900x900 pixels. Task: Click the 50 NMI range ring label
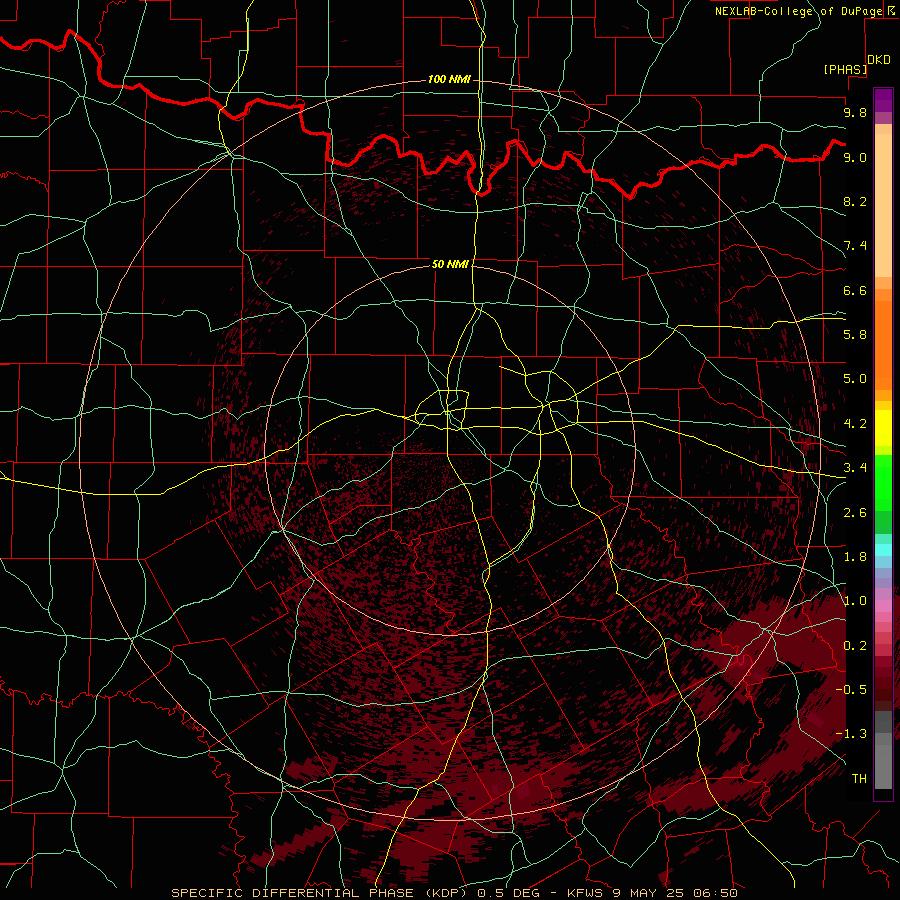point(451,264)
